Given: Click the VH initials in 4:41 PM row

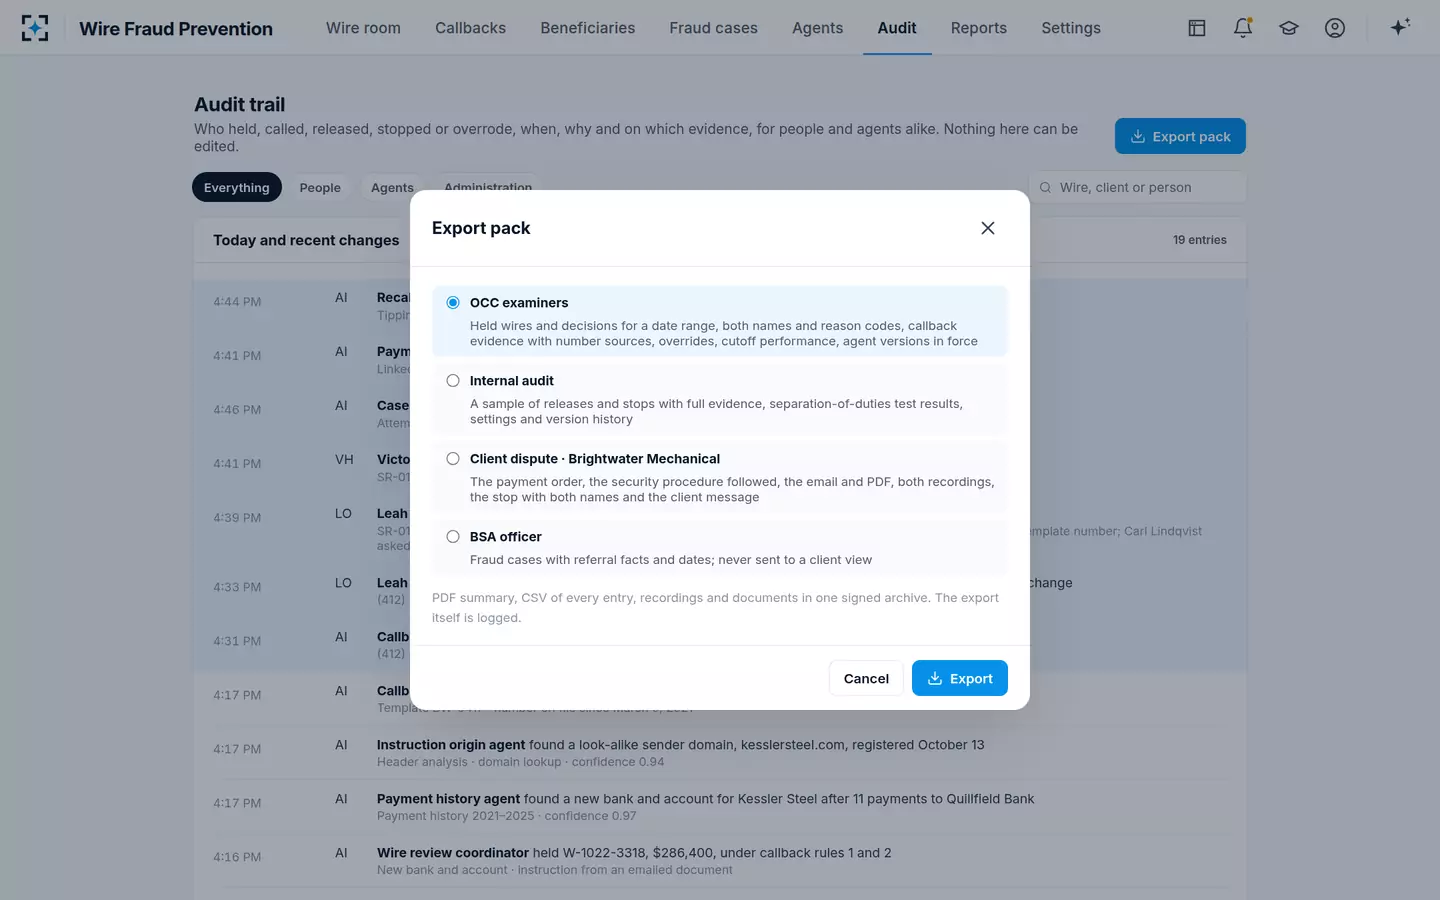Looking at the screenshot, I should [344, 460].
